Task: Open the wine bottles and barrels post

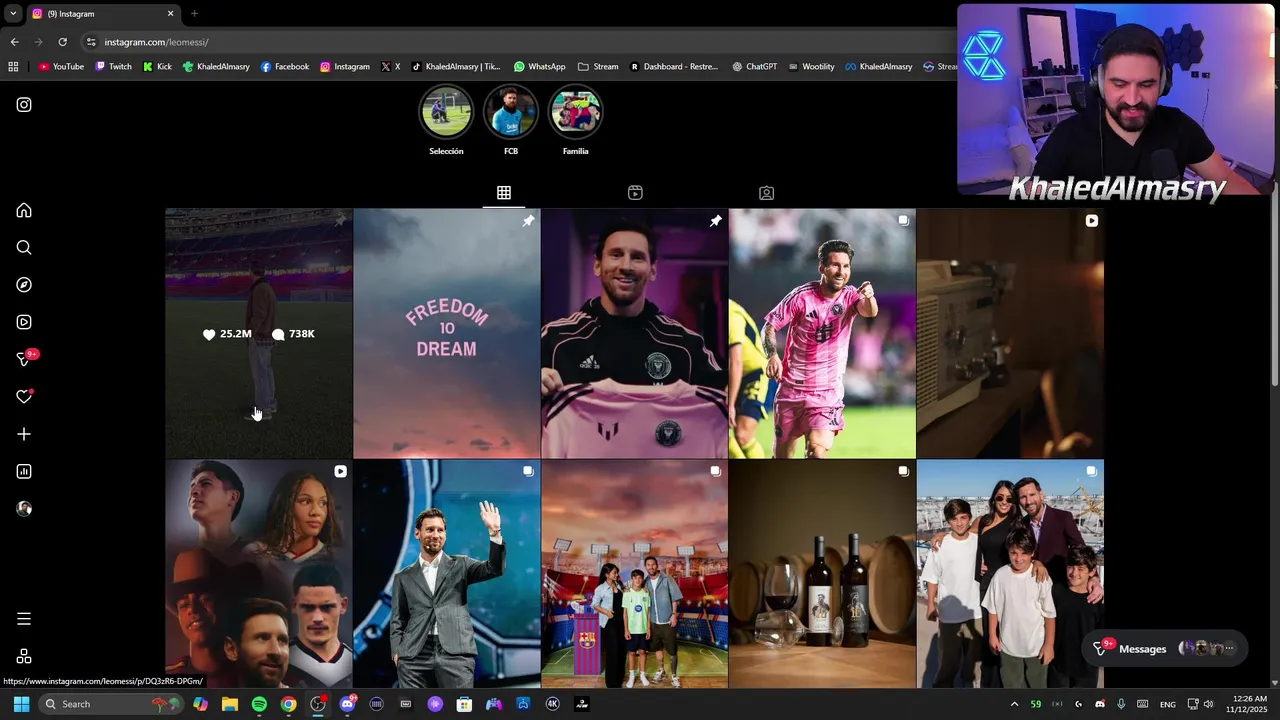Action: pyautogui.click(x=822, y=574)
